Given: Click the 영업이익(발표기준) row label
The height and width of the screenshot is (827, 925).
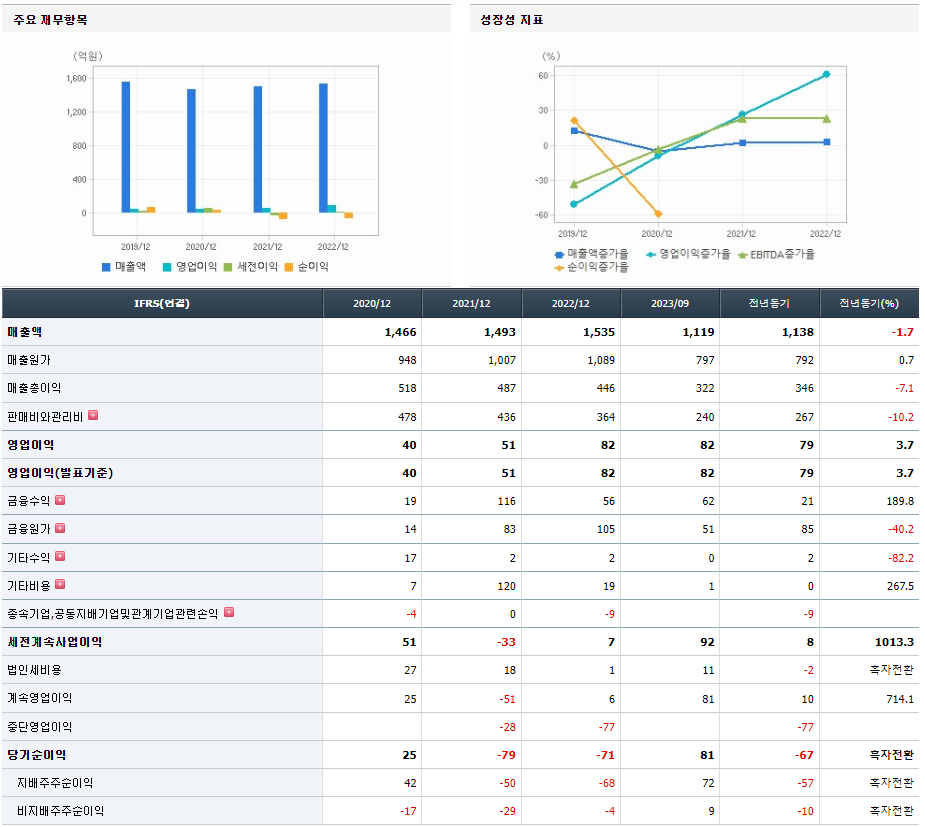Looking at the screenshot, I should (60, 472).
